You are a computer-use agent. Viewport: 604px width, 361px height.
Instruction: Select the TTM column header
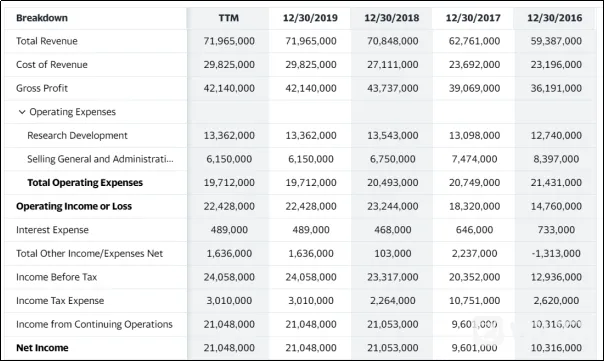tap(229, 18)
